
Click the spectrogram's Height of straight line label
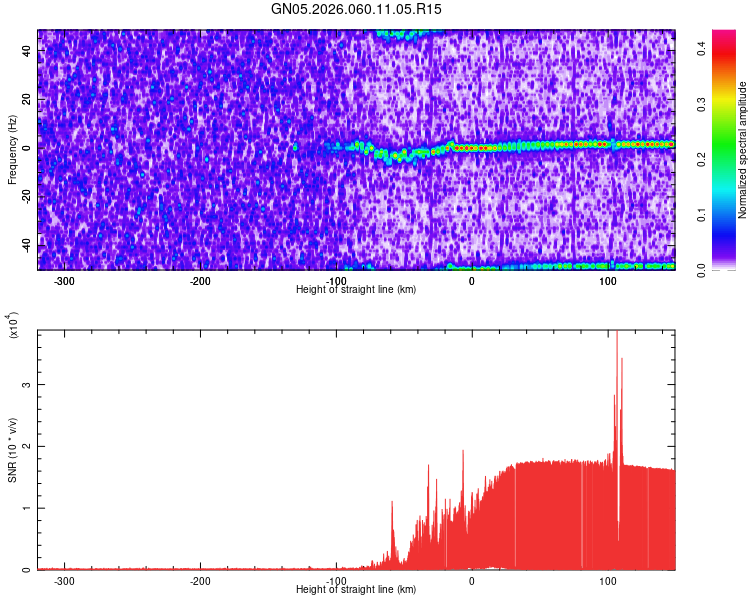pyautogui.click(x=356, y=289)
